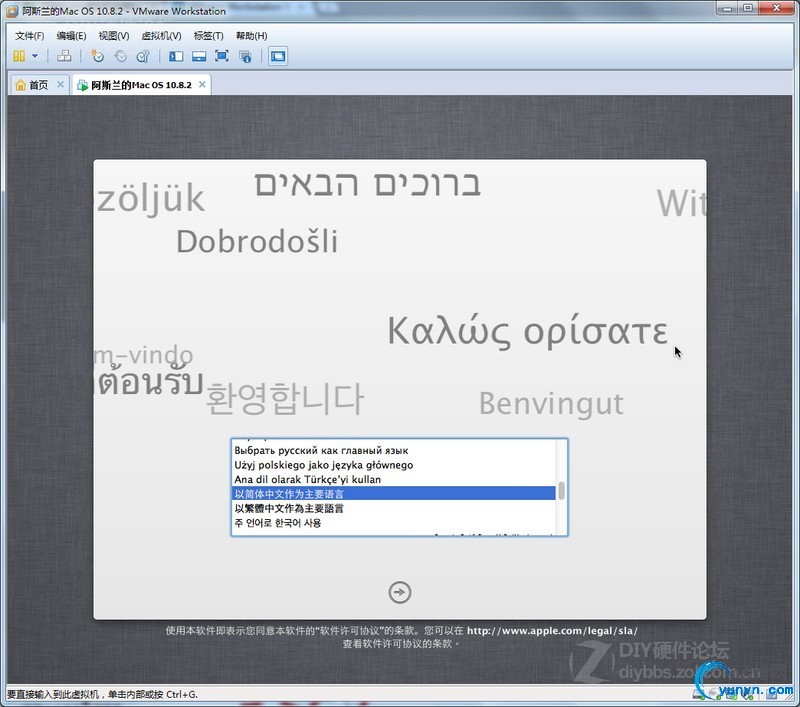
Task: Open the 虚拟机(V) menu
Action: [x=161, y=36]
